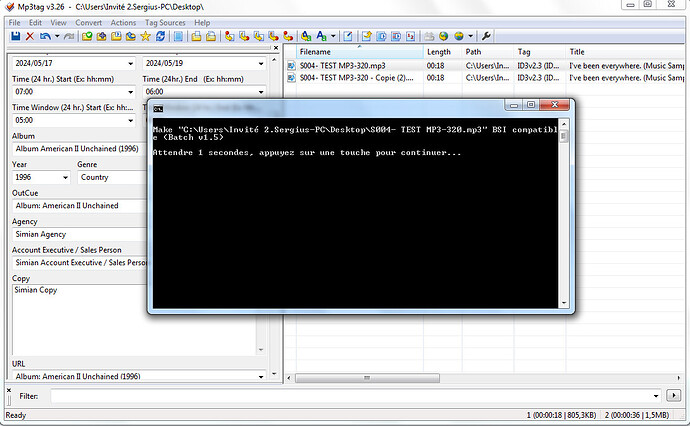Click the Save tag floppy disk icon
The image size is (690, 426).
pyautogui.click(x=15, y=36)
